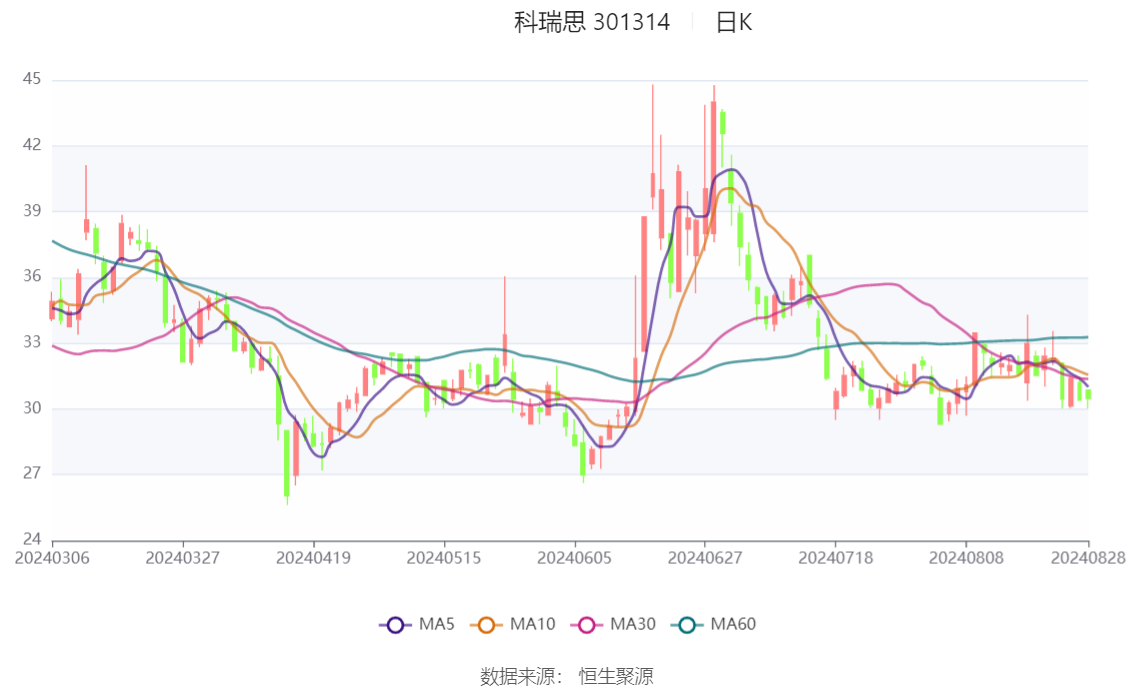The image size is (1134, 689).
Task: Toggle the MA30 legend series
Action: tap(613, 625)
